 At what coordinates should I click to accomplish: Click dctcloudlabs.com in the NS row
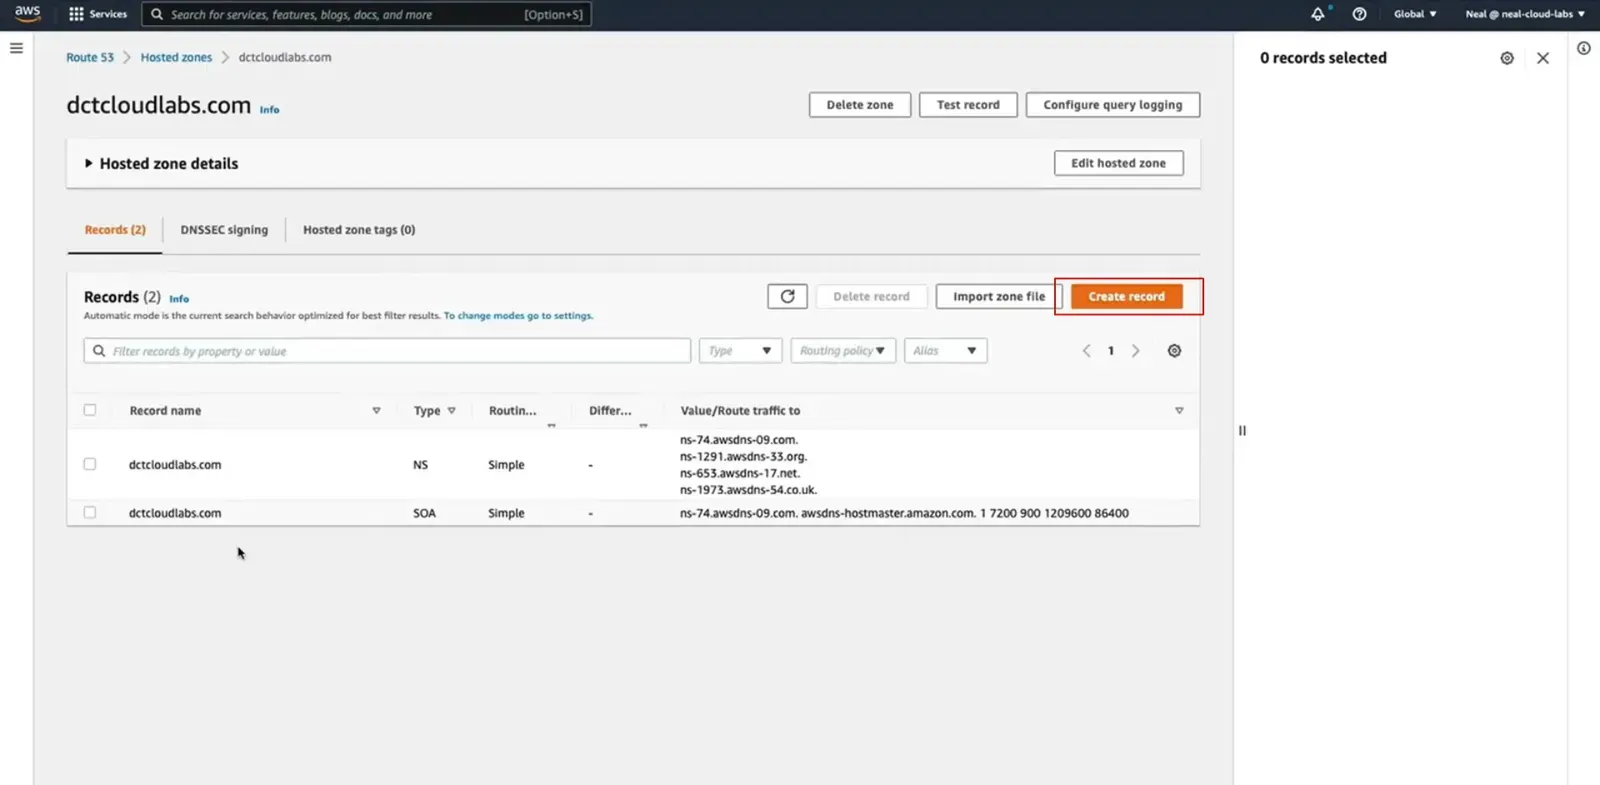coord(175,465)
